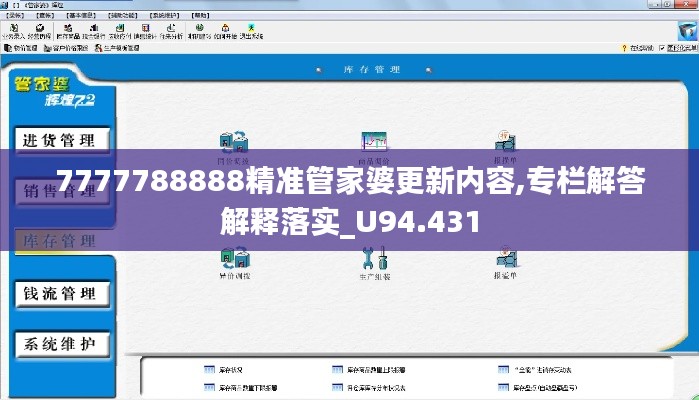
Task: Click the 现金银行 toolbar icon
Action: tap(94, 31)
